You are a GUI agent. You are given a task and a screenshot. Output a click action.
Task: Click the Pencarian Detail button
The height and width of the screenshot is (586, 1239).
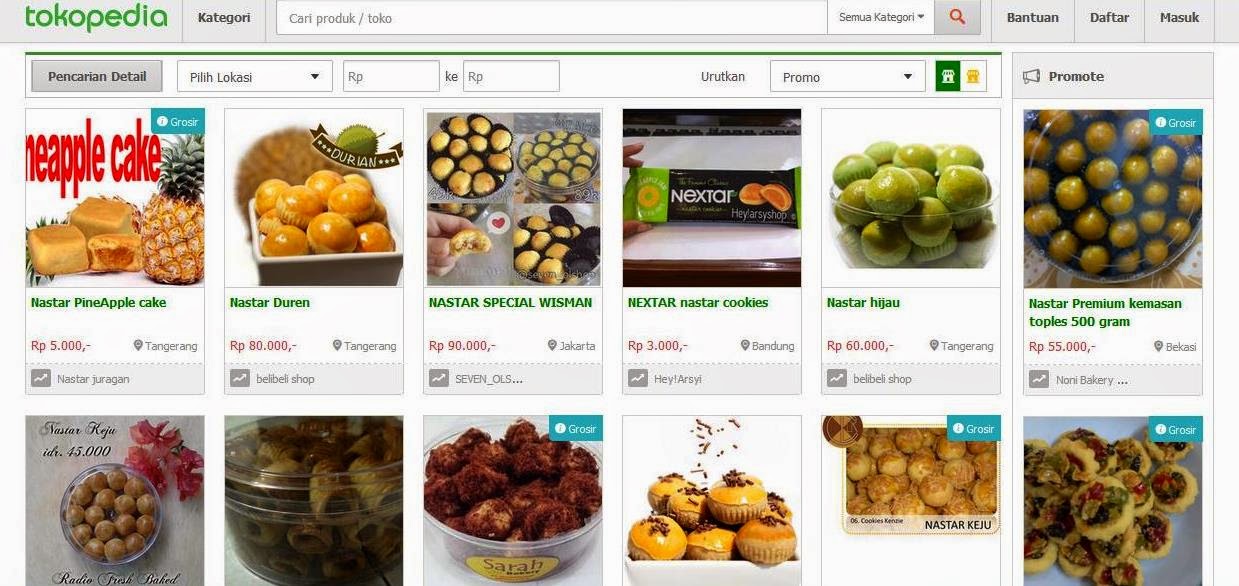[x=97, y=76]
